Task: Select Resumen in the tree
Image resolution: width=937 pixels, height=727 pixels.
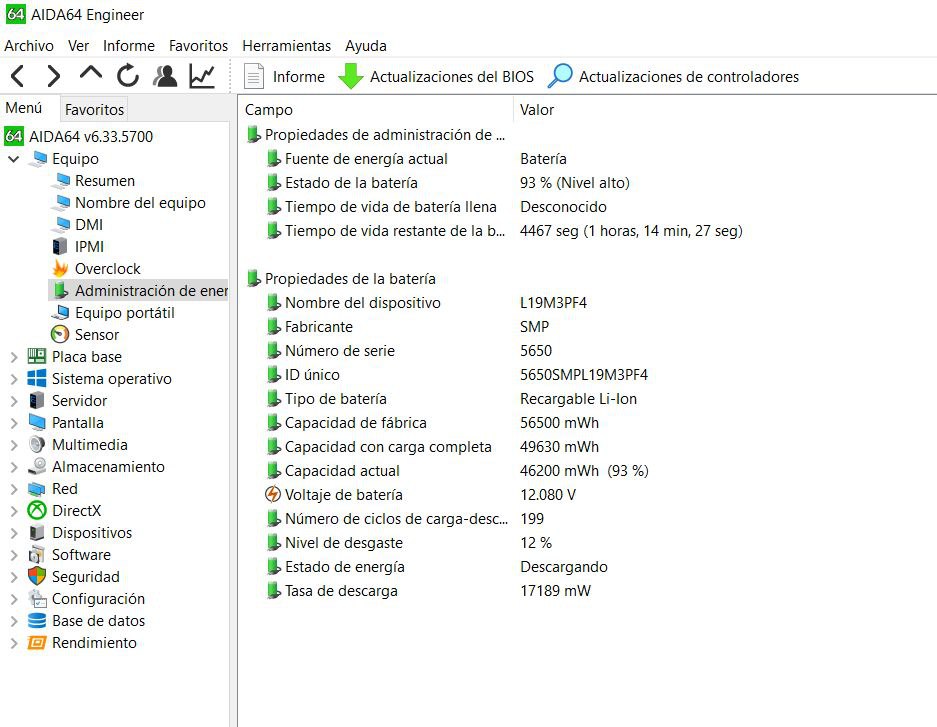Action: 105,180
